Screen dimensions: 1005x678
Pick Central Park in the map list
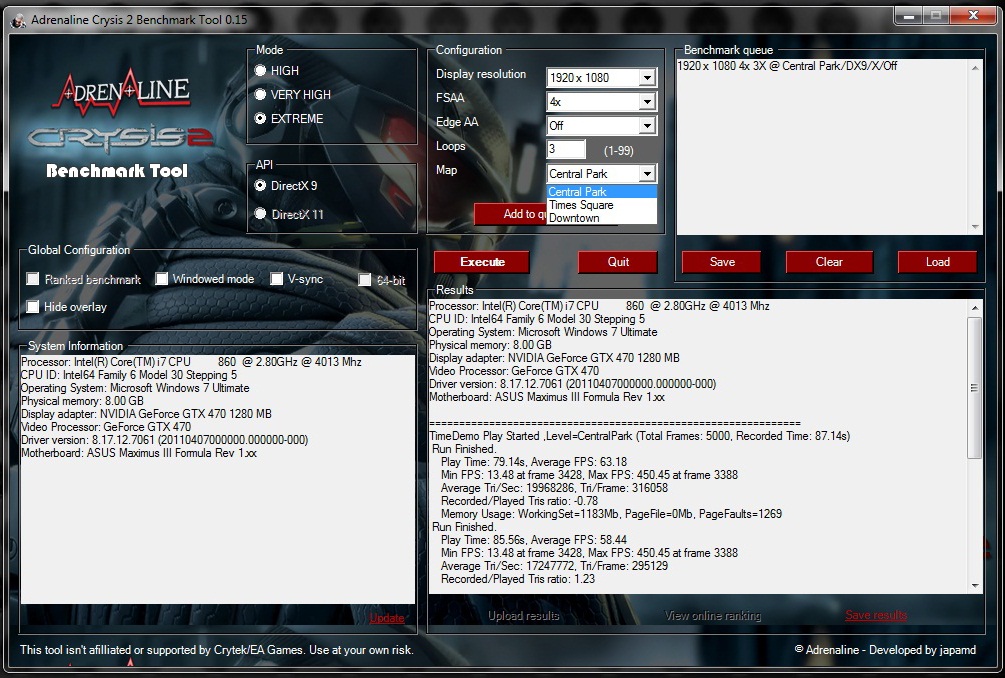(602, 192)
